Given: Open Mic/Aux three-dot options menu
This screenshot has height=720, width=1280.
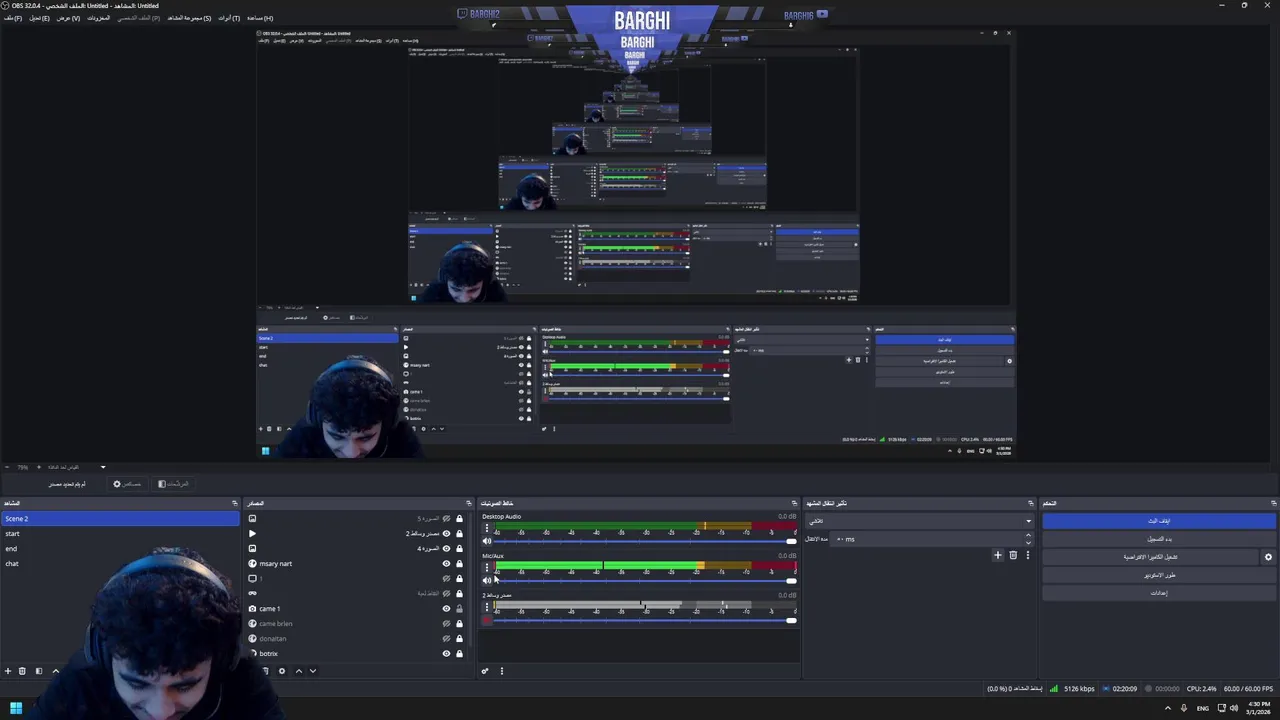Looking at the screenshot, I should point(487,567).
